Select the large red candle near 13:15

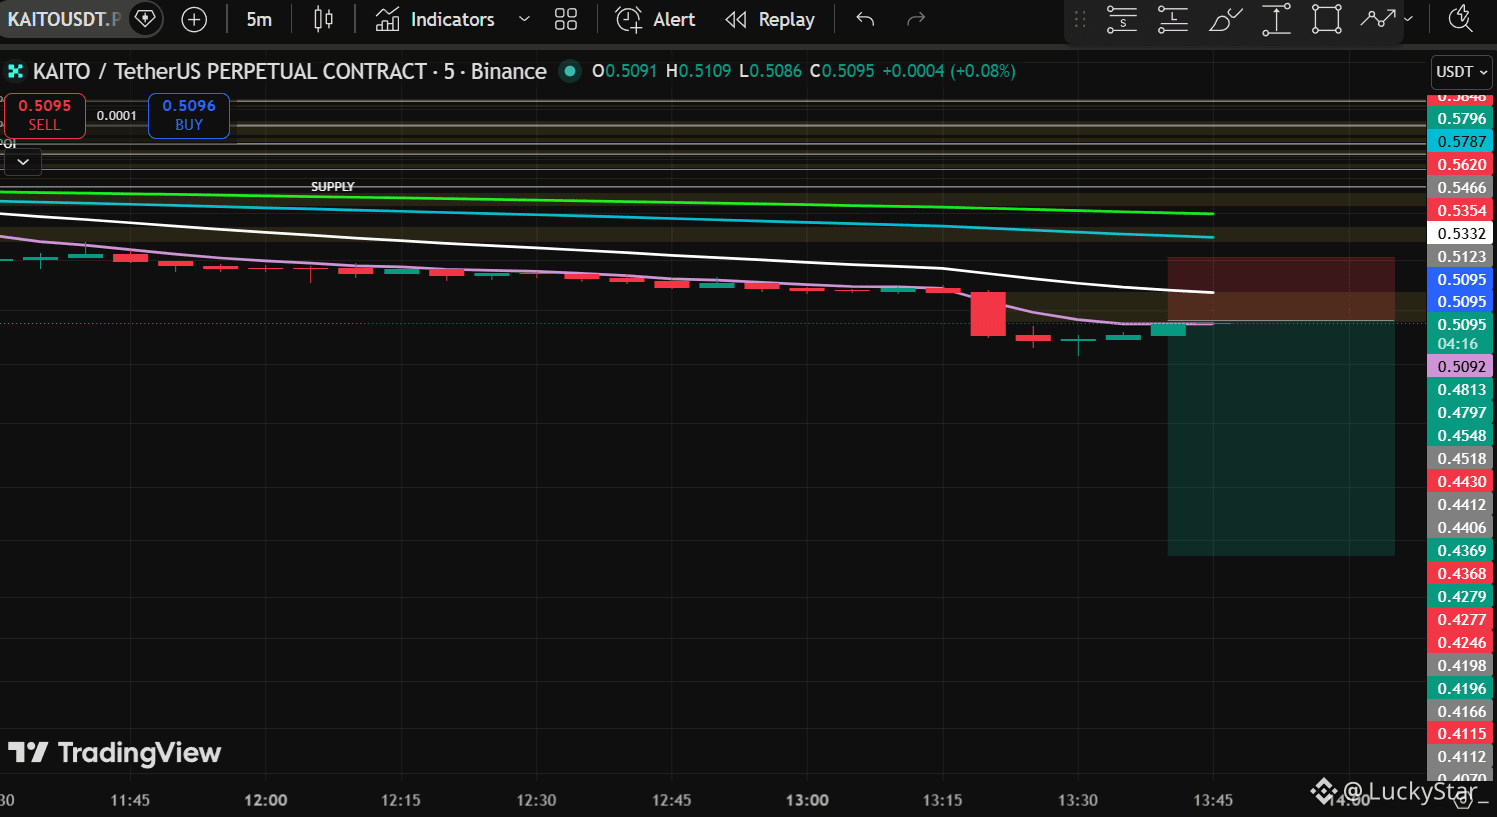(988, 314)
